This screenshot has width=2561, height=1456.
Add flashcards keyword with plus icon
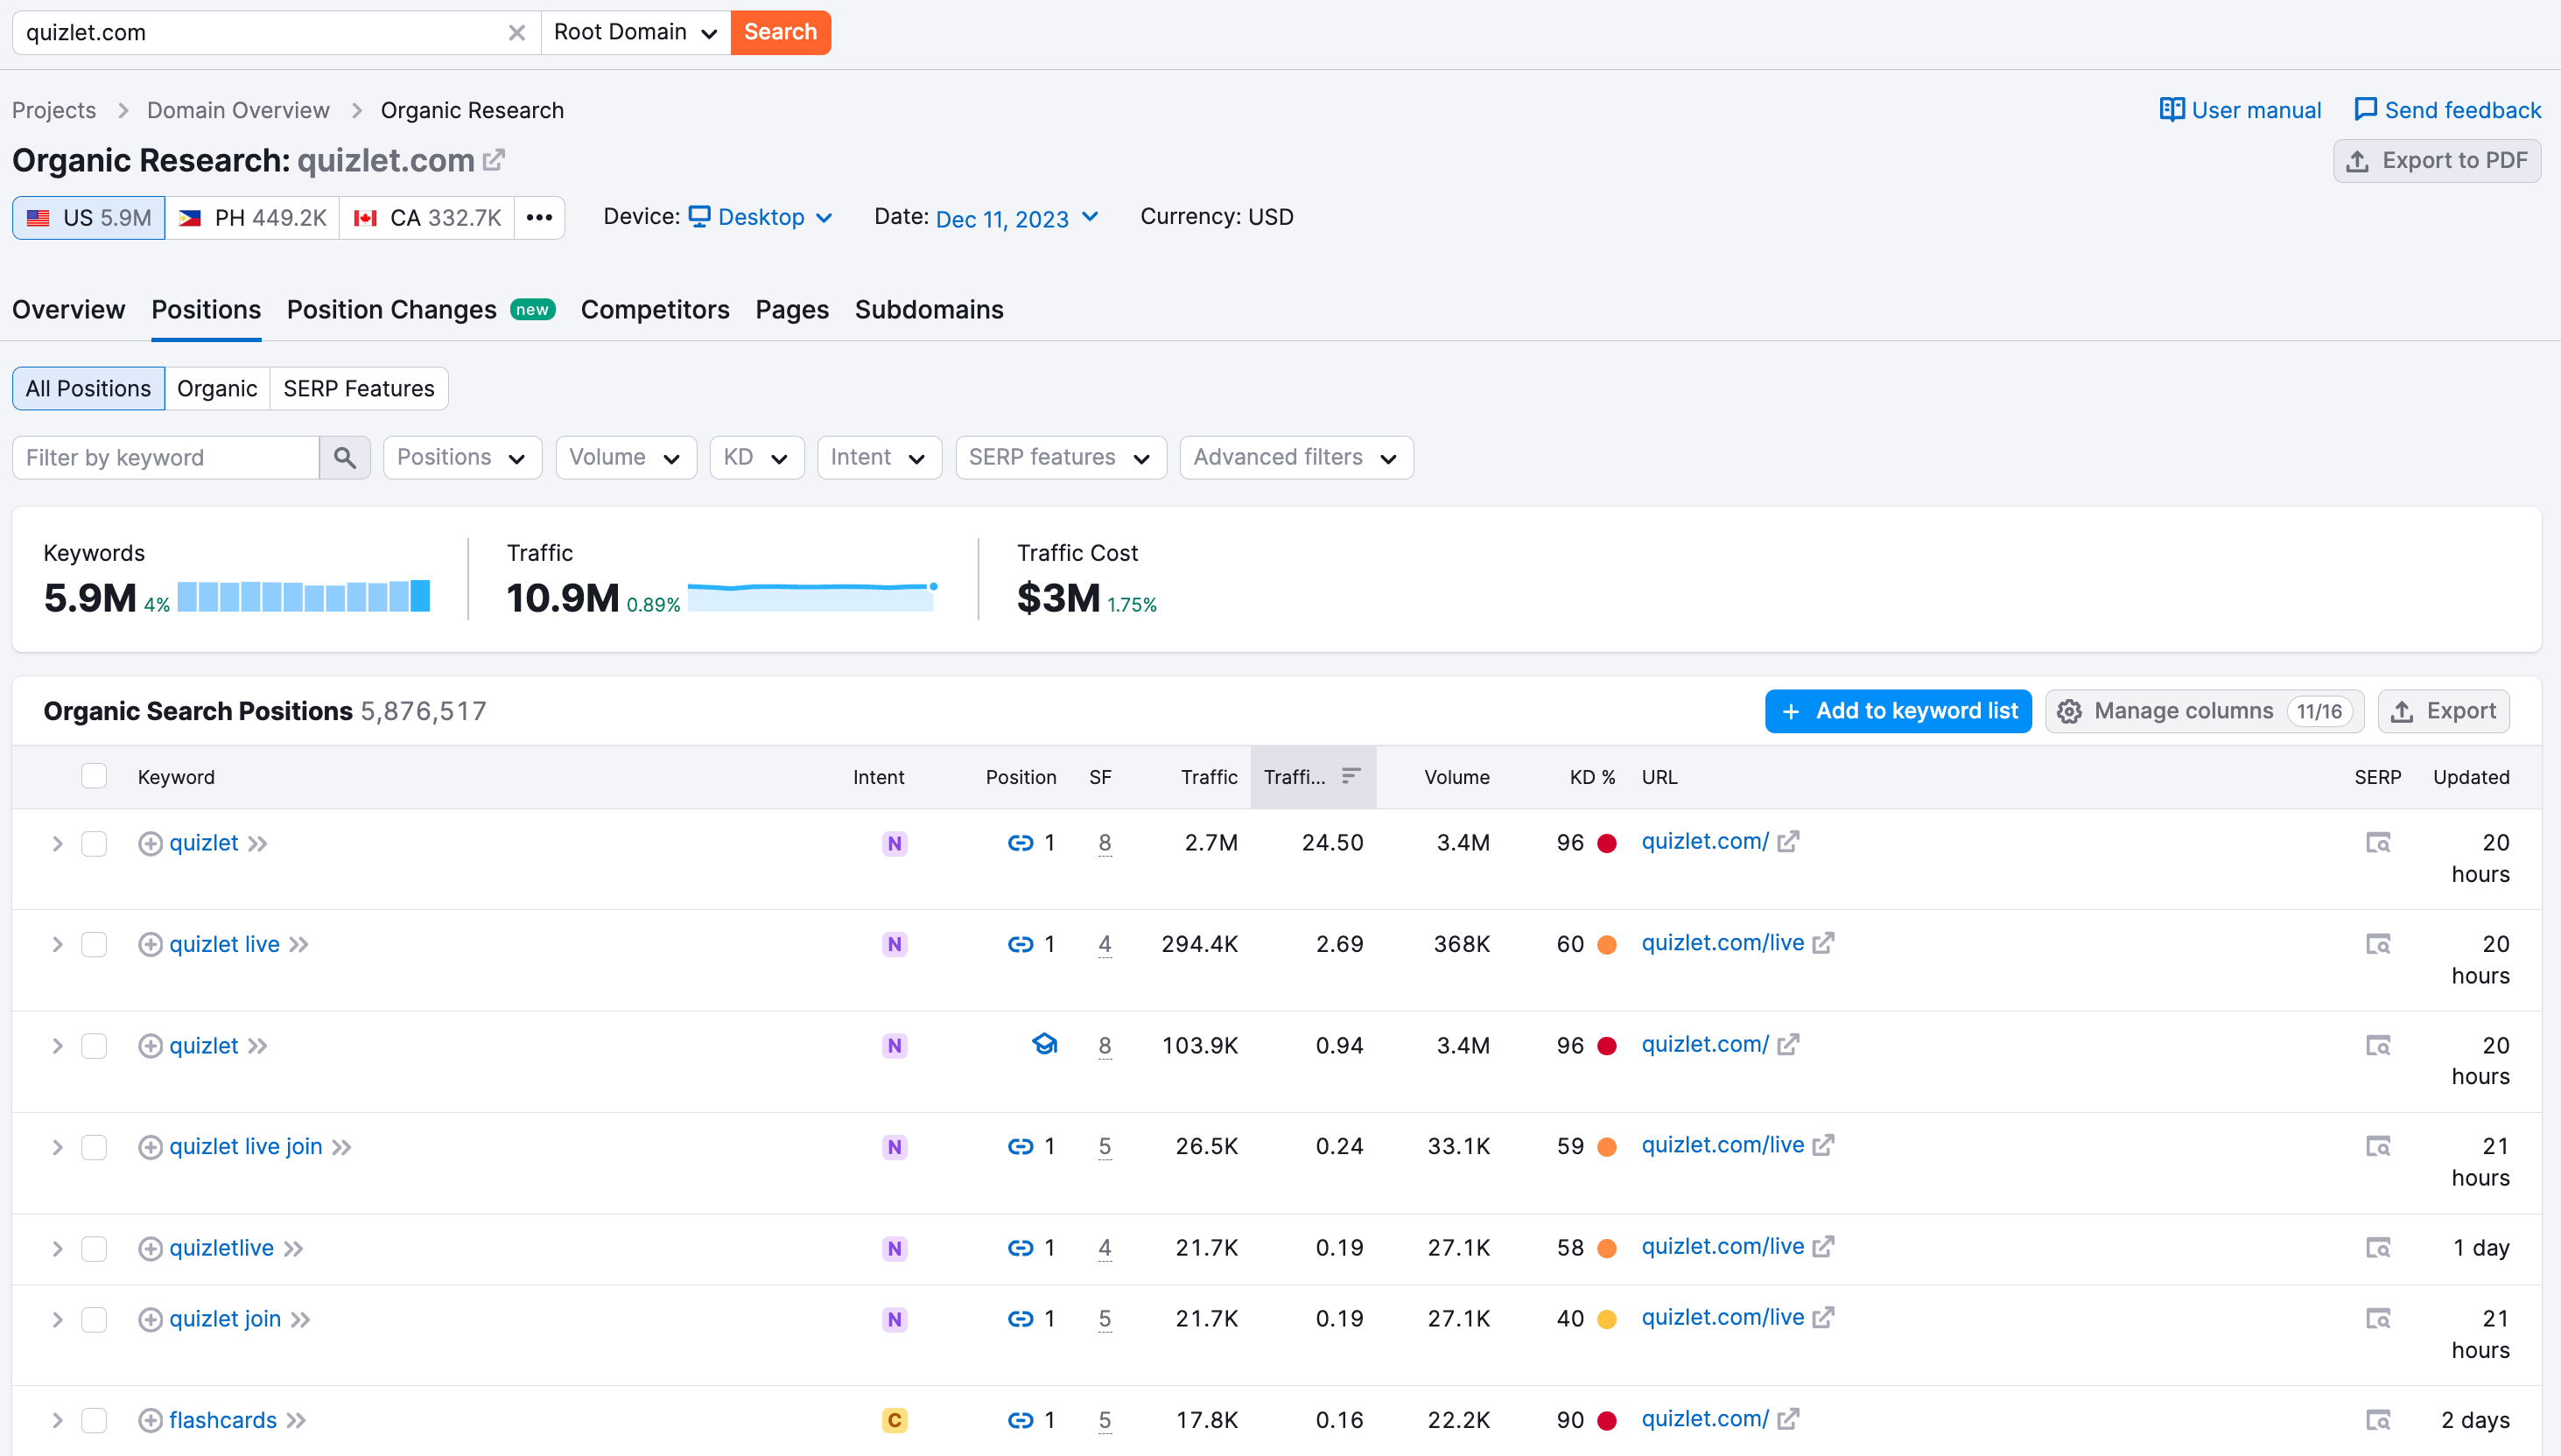[150, 1421]
